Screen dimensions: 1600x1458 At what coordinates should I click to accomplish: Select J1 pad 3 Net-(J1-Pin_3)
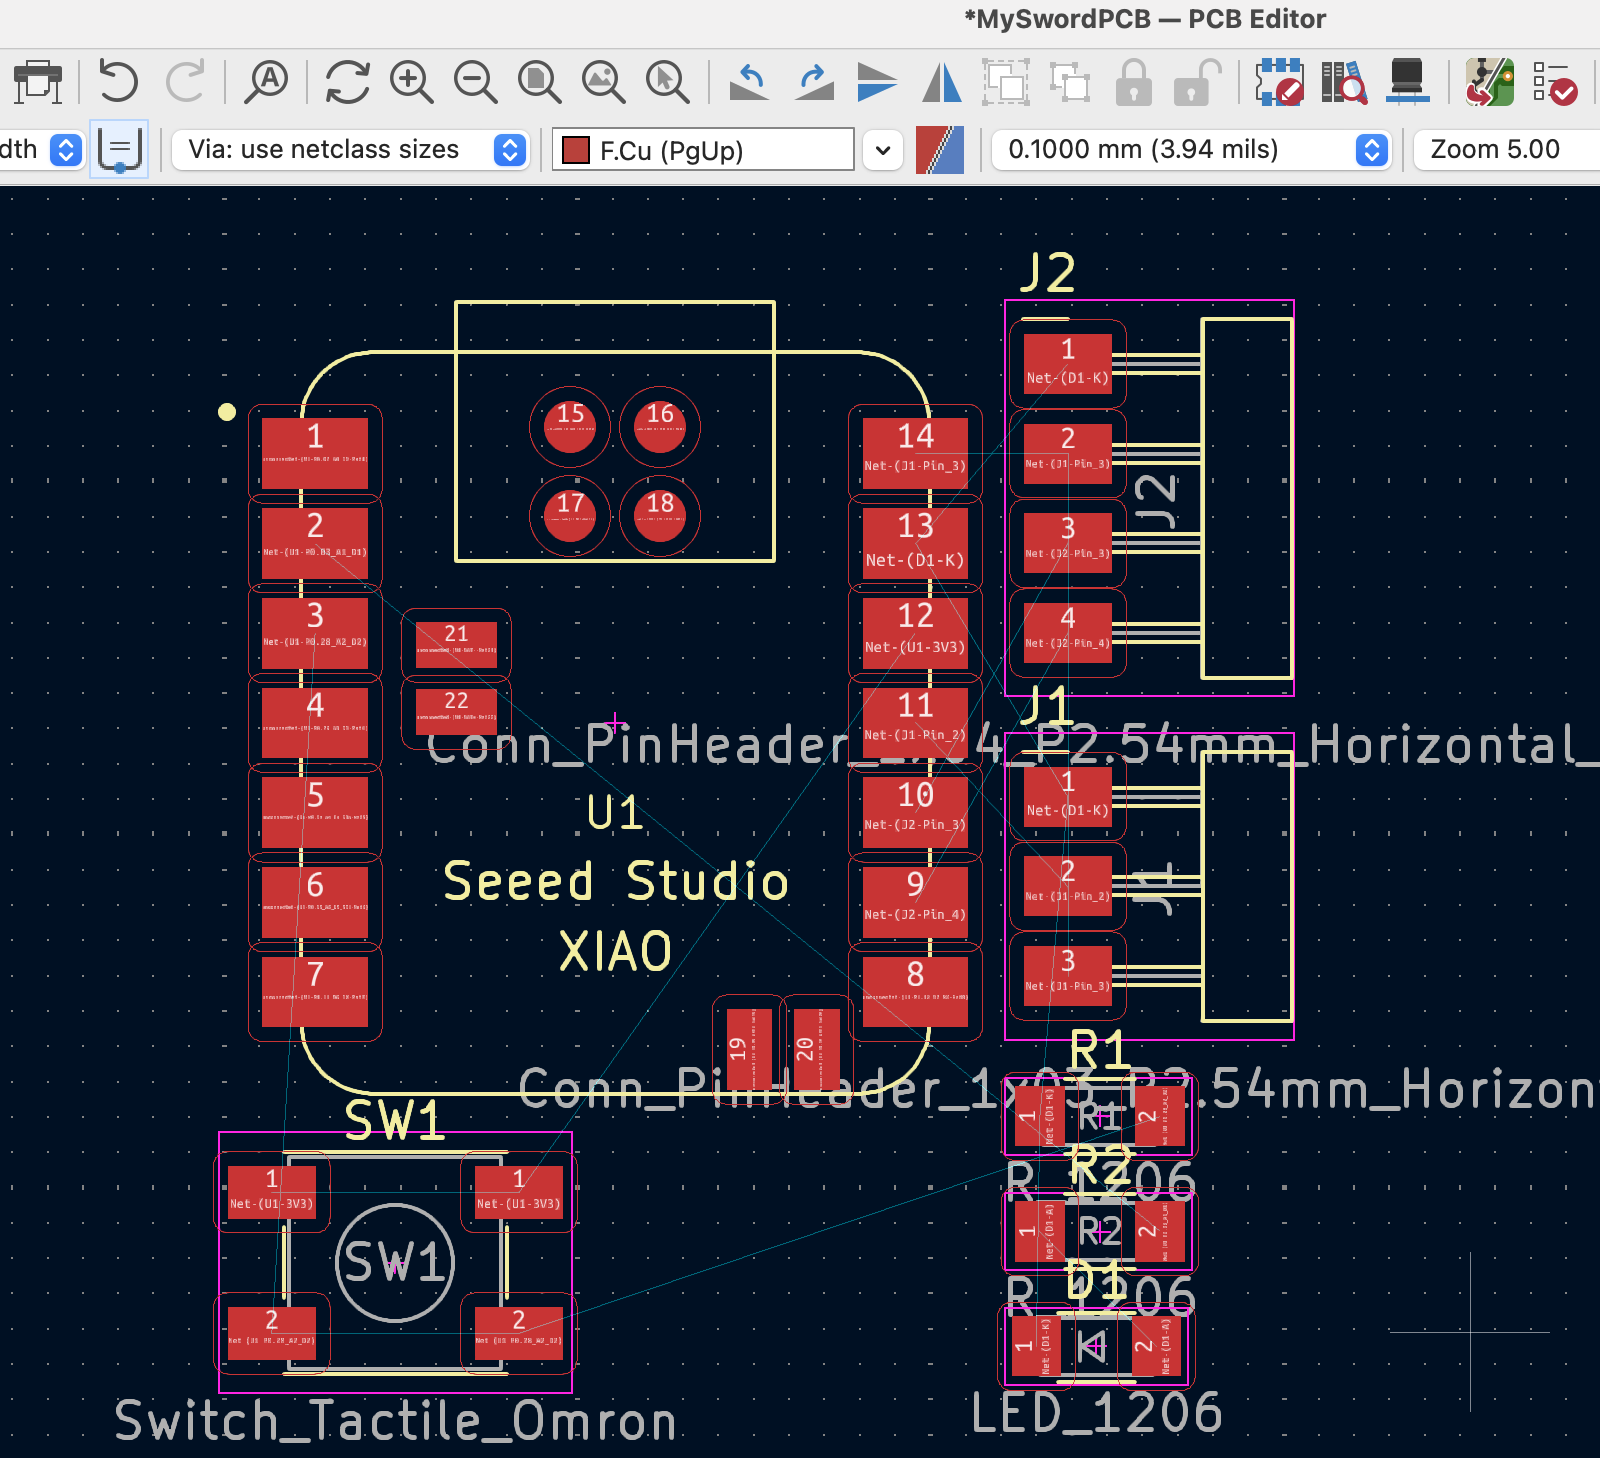[x=1068, y=975]
